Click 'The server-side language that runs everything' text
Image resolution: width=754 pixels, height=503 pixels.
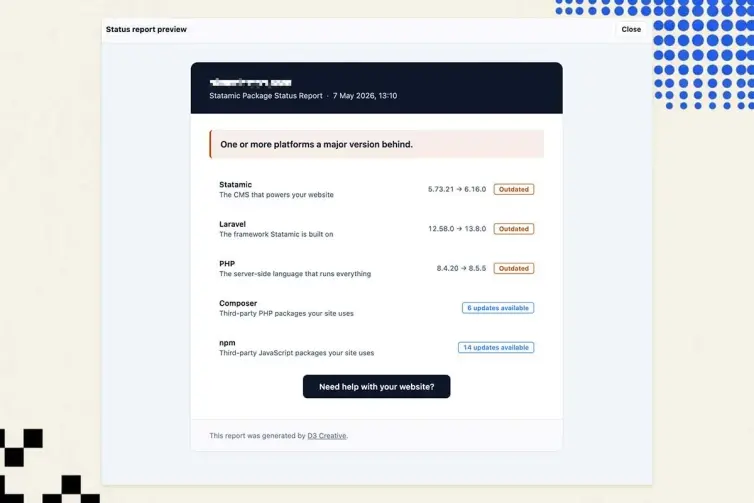[295, 274]
